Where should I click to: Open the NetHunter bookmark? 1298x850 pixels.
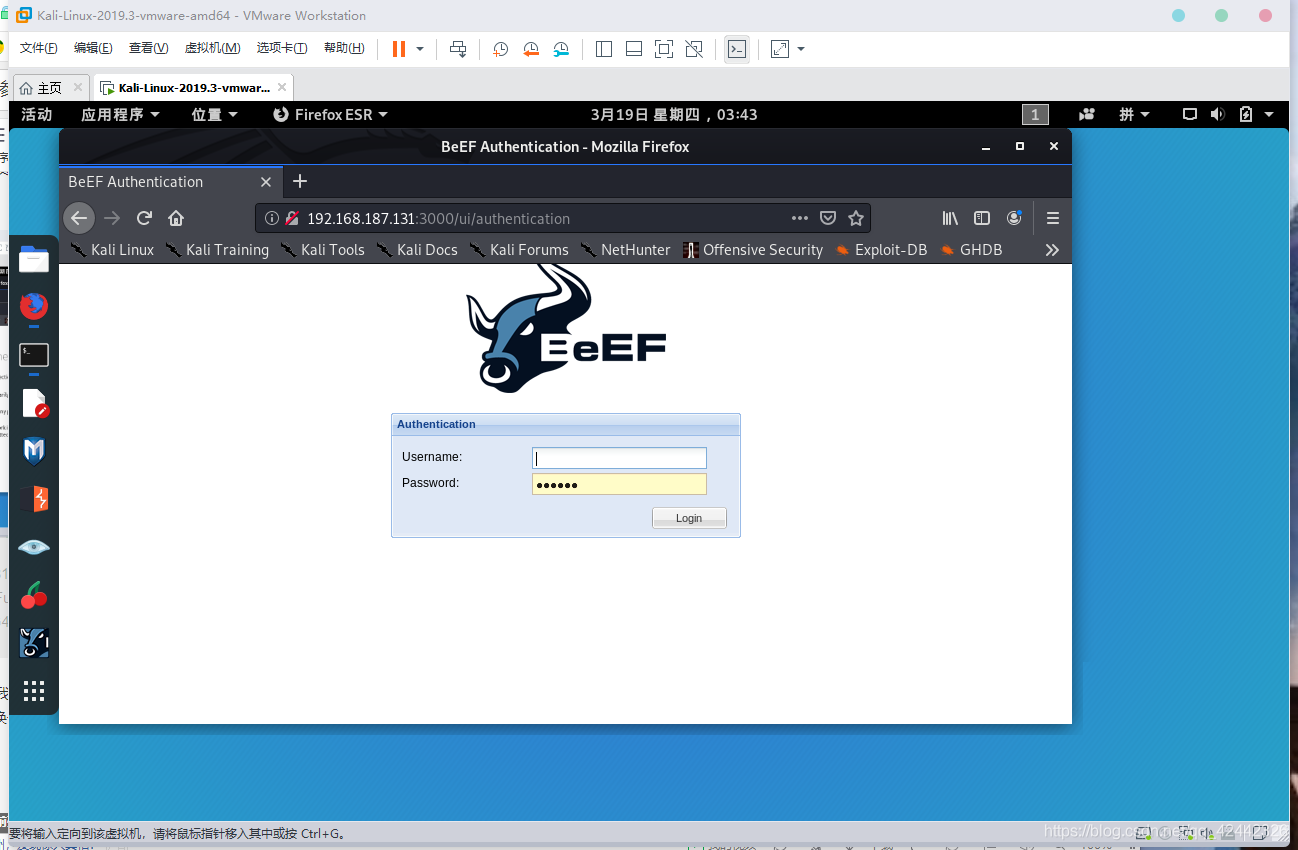pos(625,250)
